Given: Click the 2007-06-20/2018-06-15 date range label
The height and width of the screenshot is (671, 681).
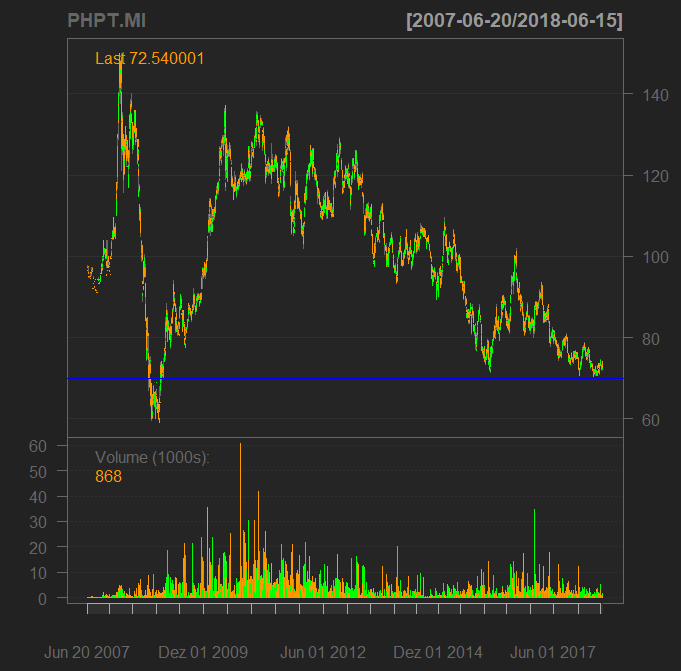Looking at the screenshot, I should pyautogui.click(x=515, y=20).
